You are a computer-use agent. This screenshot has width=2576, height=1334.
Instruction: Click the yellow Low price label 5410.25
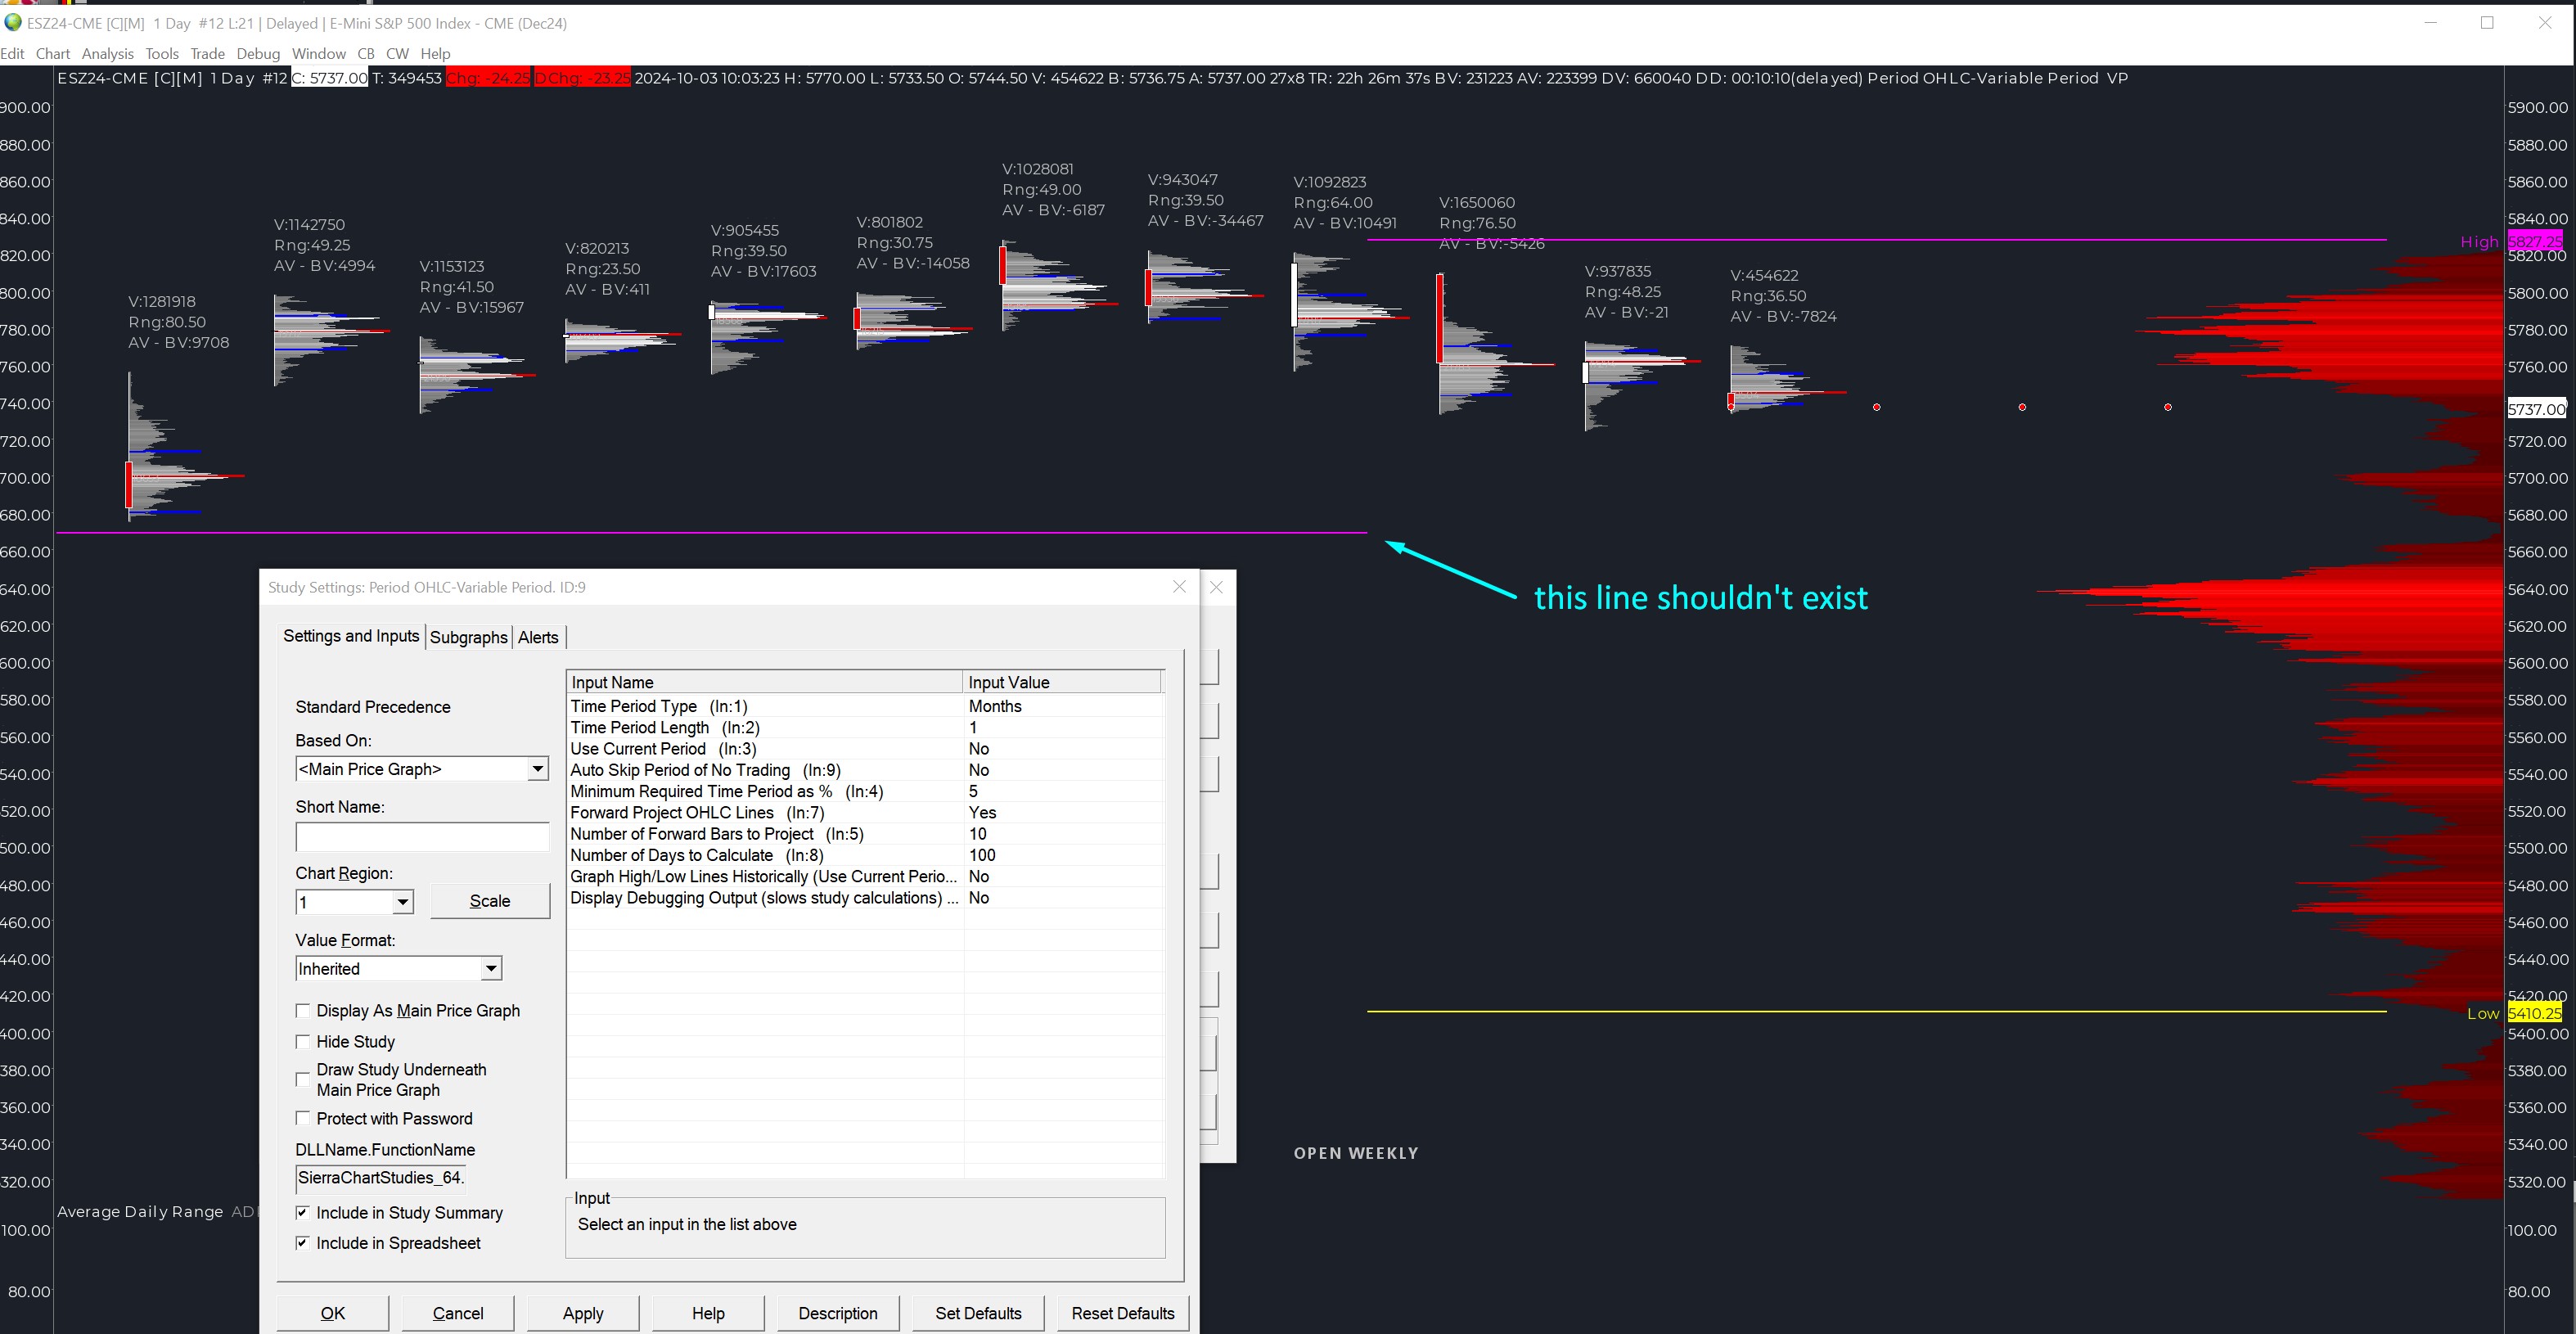point(2534,1013)
